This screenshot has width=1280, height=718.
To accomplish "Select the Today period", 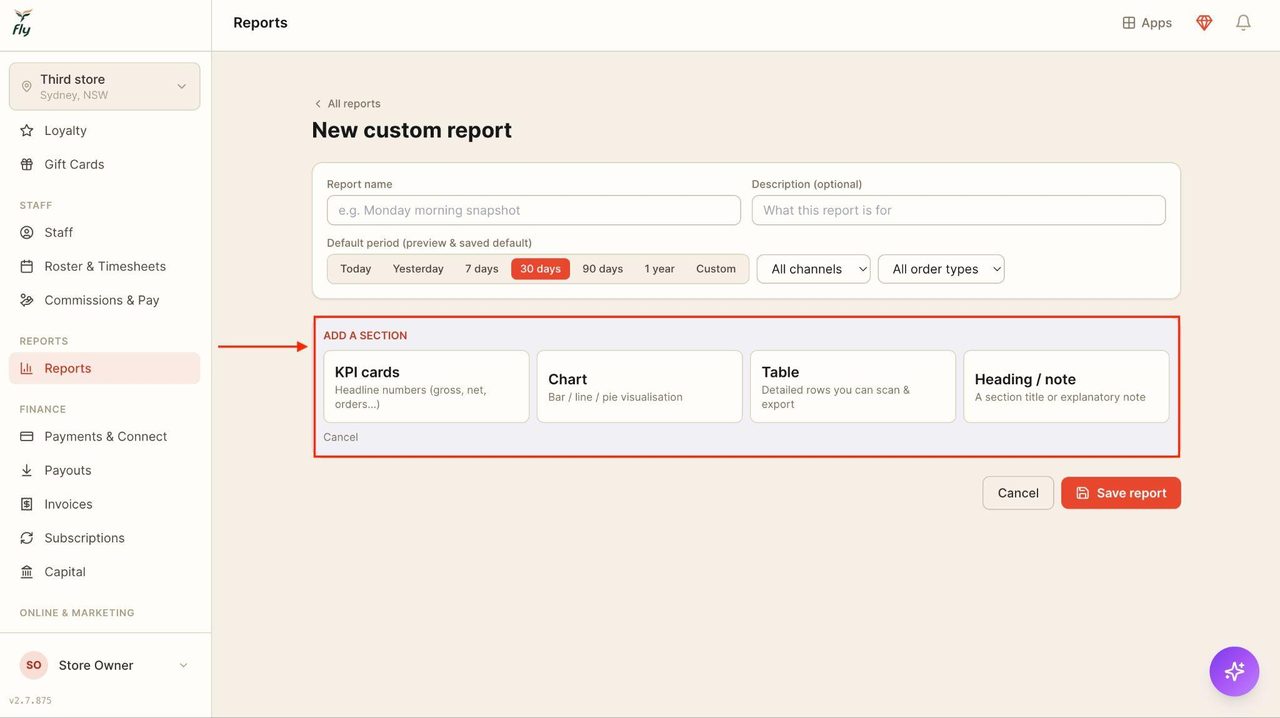I will (x=355, y=269).
